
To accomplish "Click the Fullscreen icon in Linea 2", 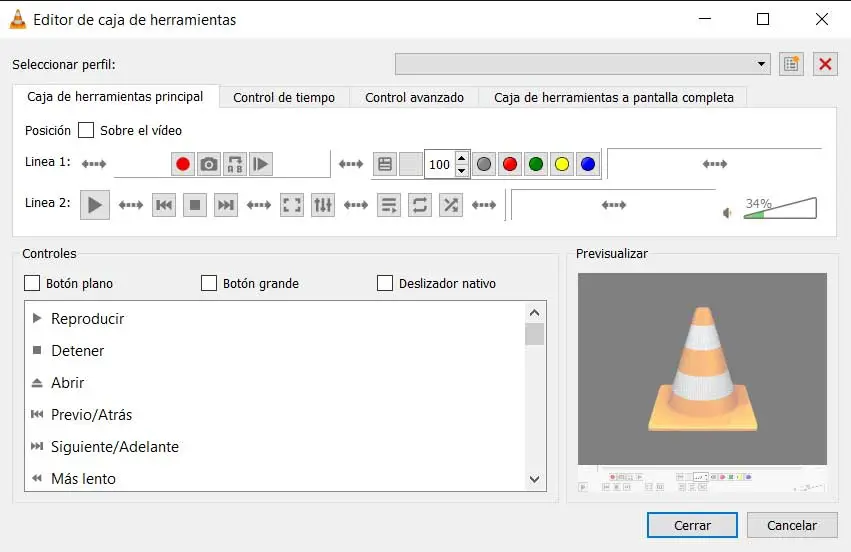I will point(292,205).
